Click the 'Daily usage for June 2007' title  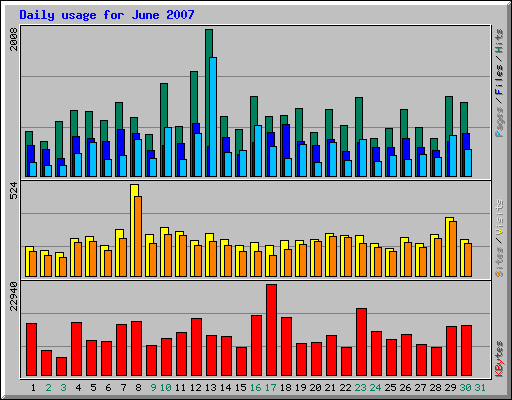107,15
